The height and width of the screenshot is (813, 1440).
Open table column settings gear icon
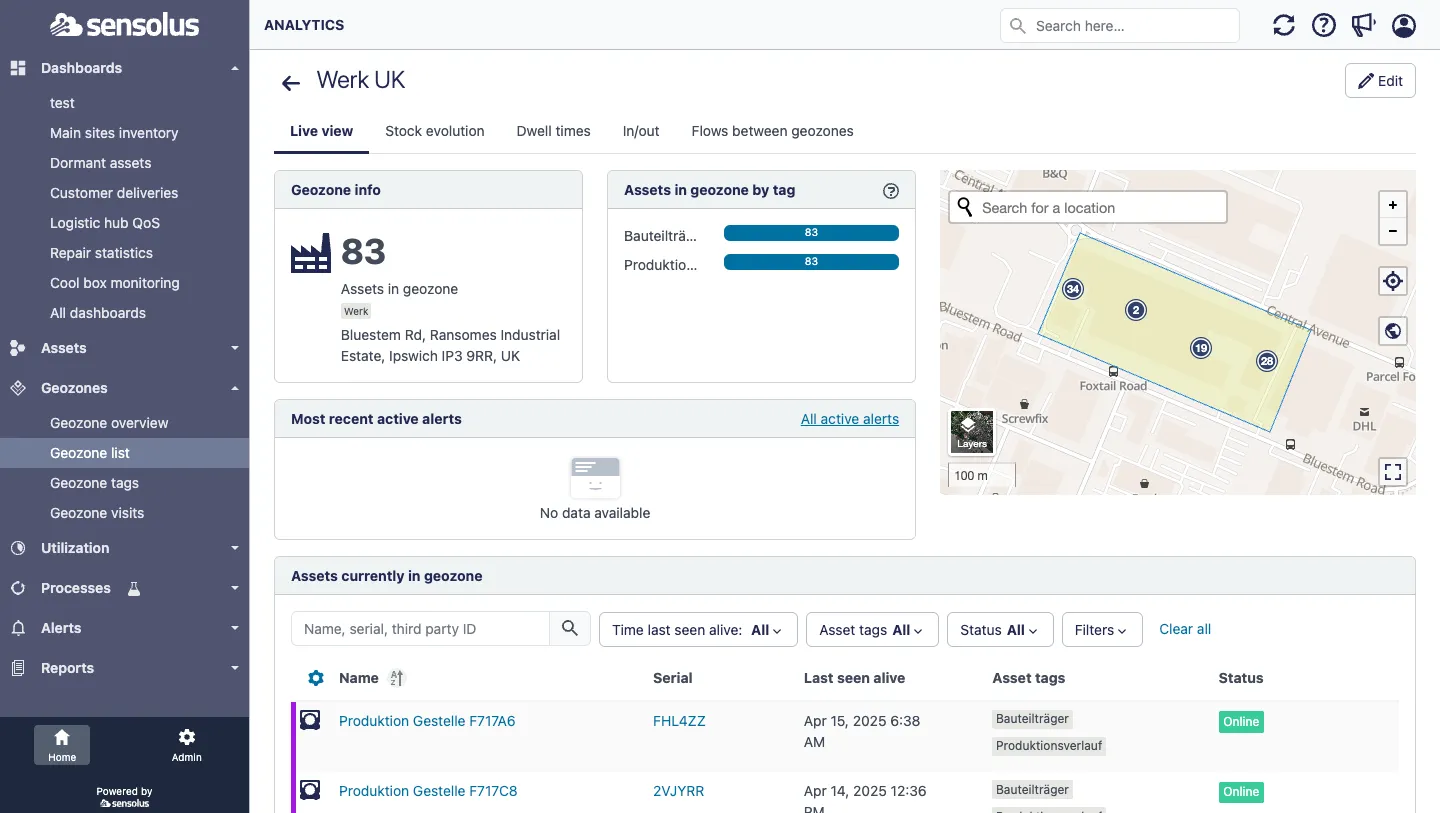(x=316, y=678)
